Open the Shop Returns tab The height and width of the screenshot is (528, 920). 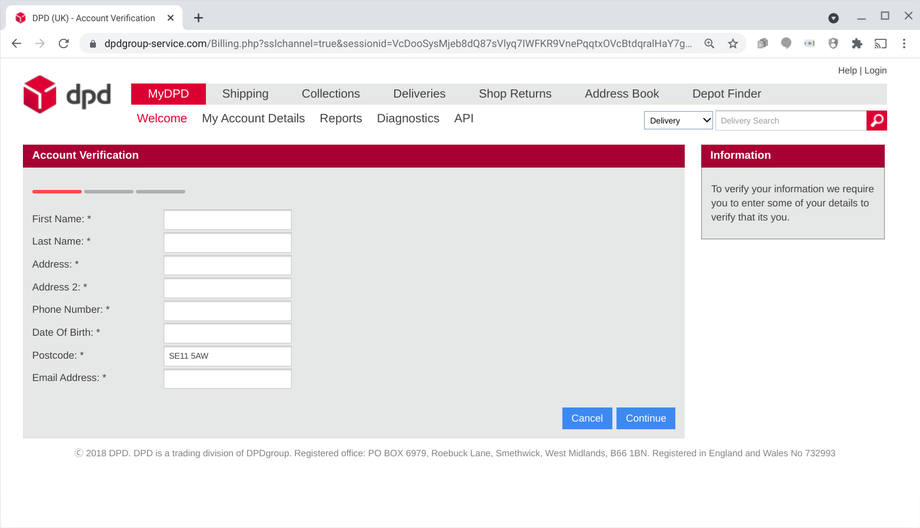point(515,94)
